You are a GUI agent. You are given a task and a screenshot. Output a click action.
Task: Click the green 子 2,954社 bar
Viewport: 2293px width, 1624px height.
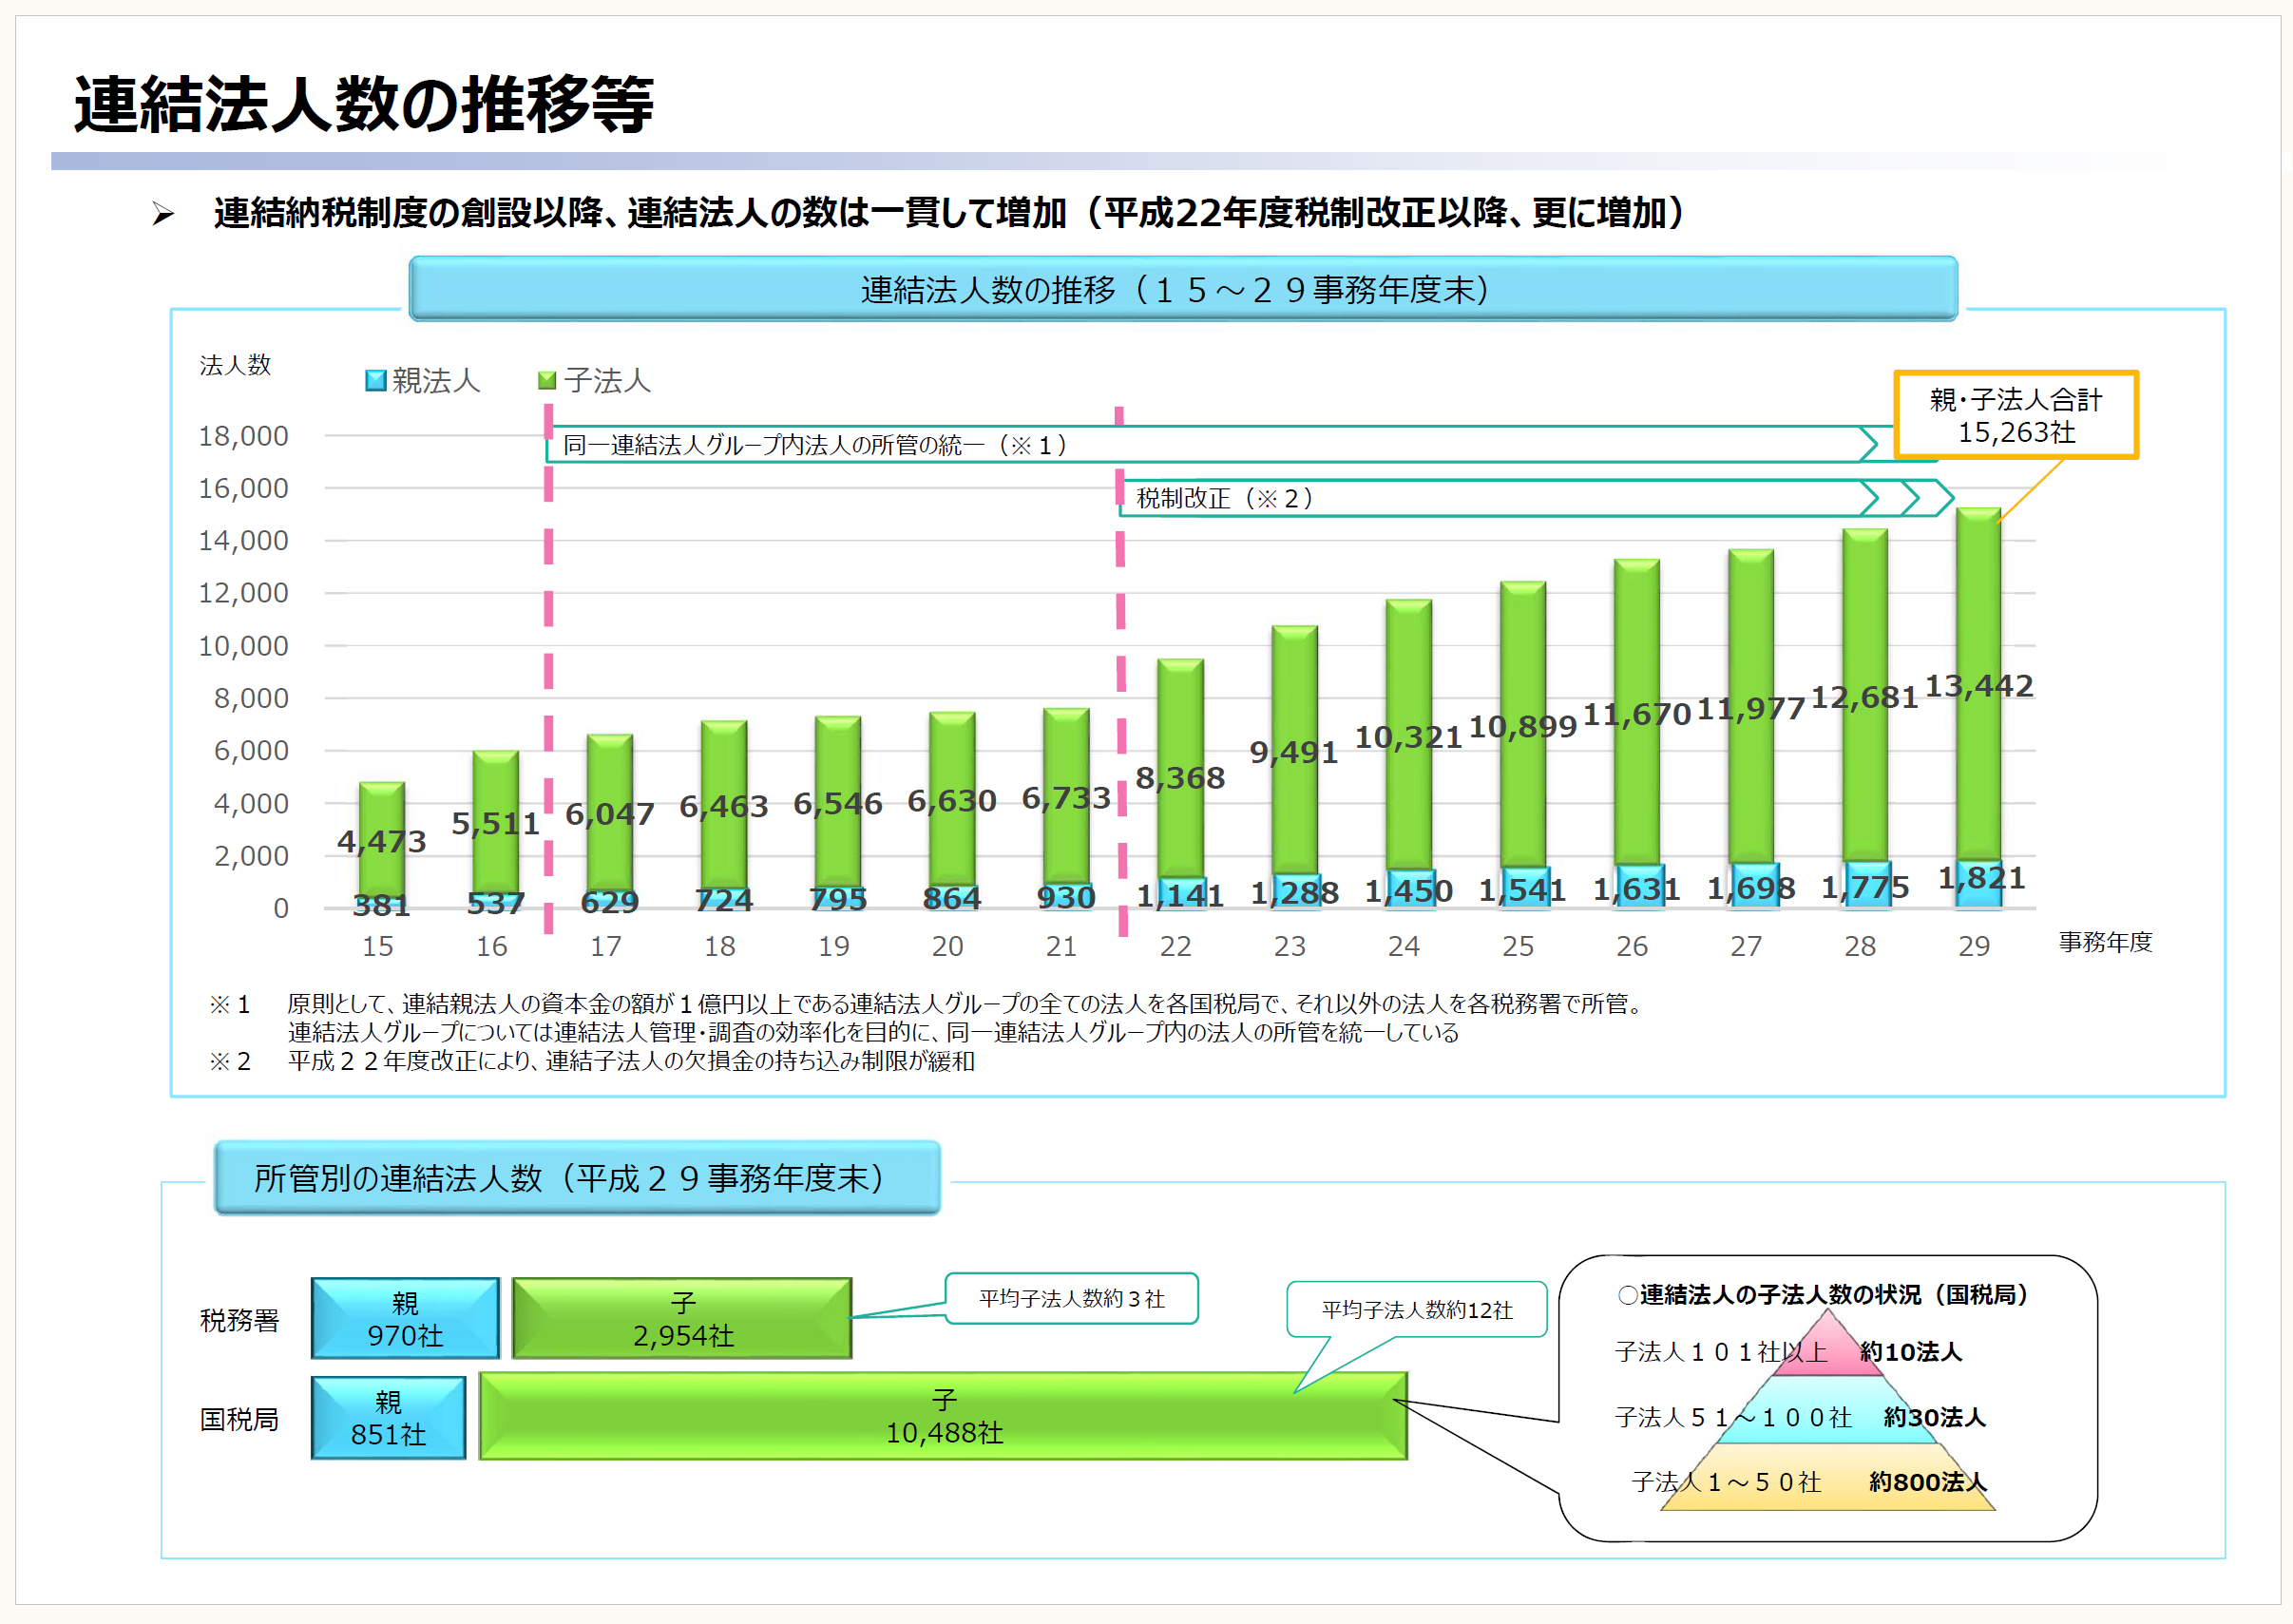682,1318
